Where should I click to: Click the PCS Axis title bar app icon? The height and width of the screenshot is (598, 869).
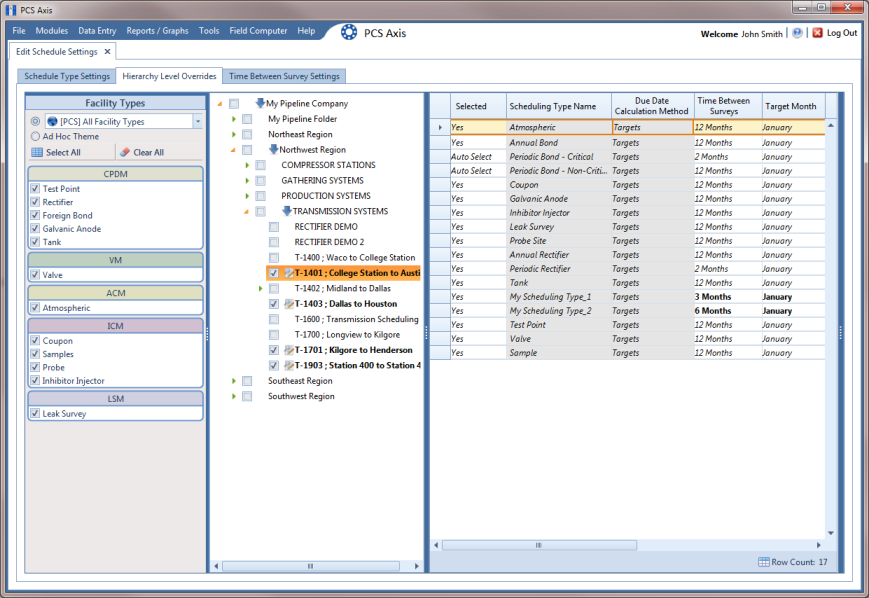click(x=11, y=9)
